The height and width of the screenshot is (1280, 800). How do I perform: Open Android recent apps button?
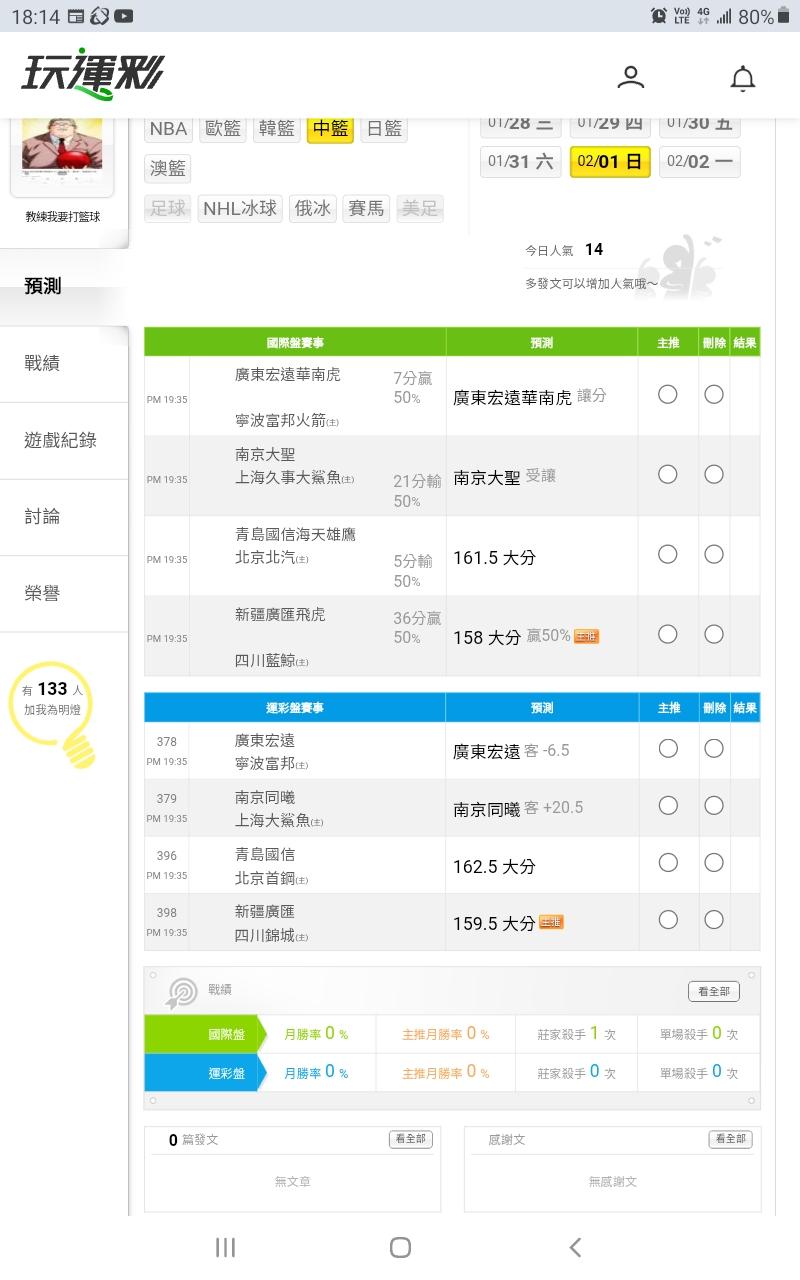click(x=225, y=1247)
